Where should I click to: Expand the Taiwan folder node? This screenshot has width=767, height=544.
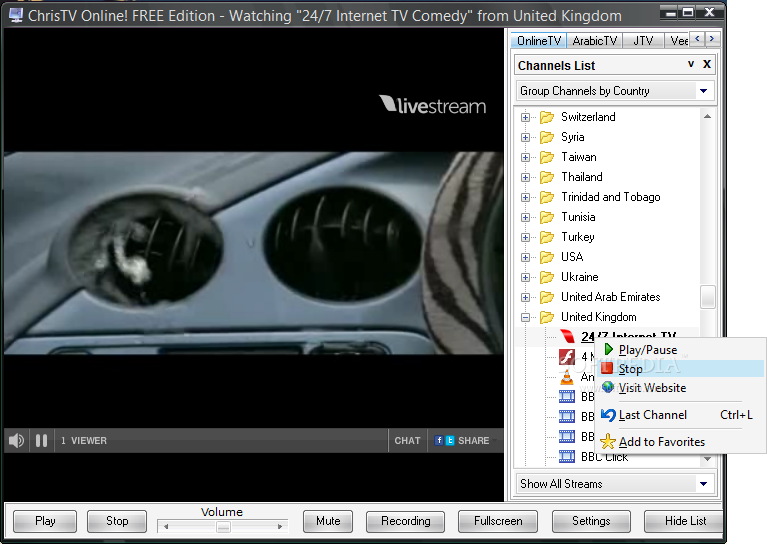525,158
